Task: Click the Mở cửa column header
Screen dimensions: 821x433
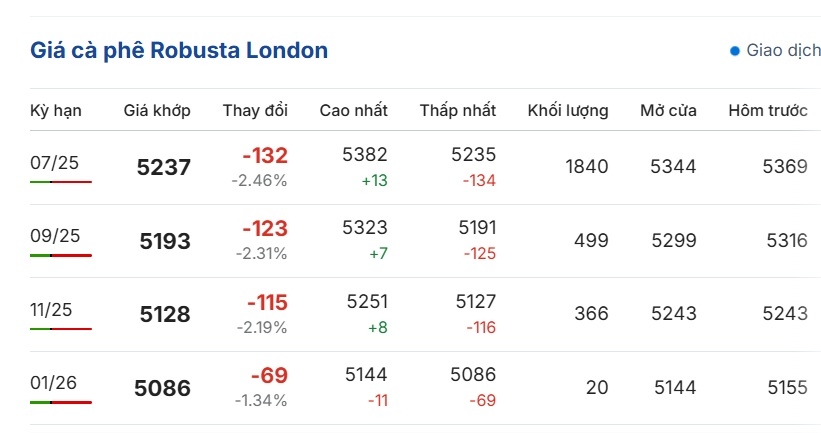Action: tap(668, 110)
